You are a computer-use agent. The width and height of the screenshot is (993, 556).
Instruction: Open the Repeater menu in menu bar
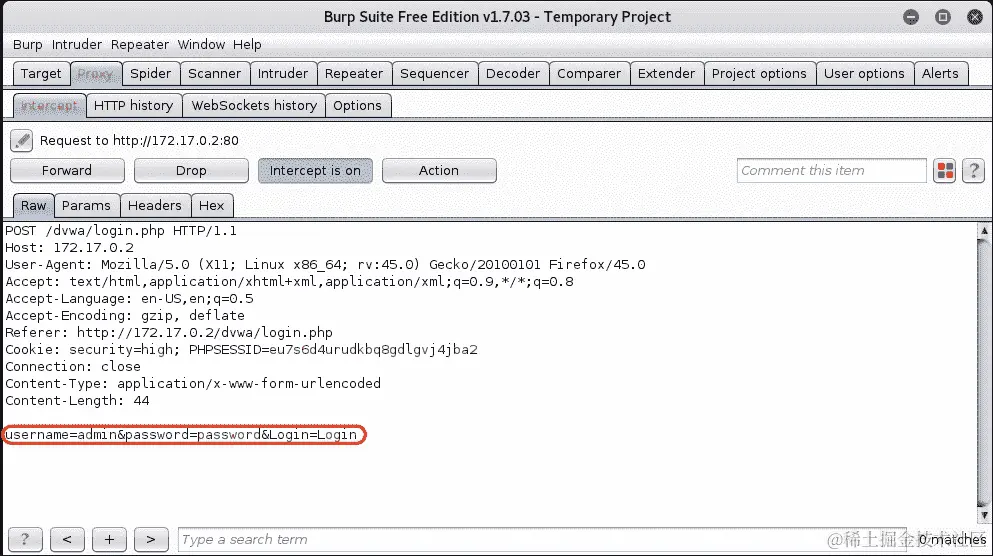click(140, 44)
